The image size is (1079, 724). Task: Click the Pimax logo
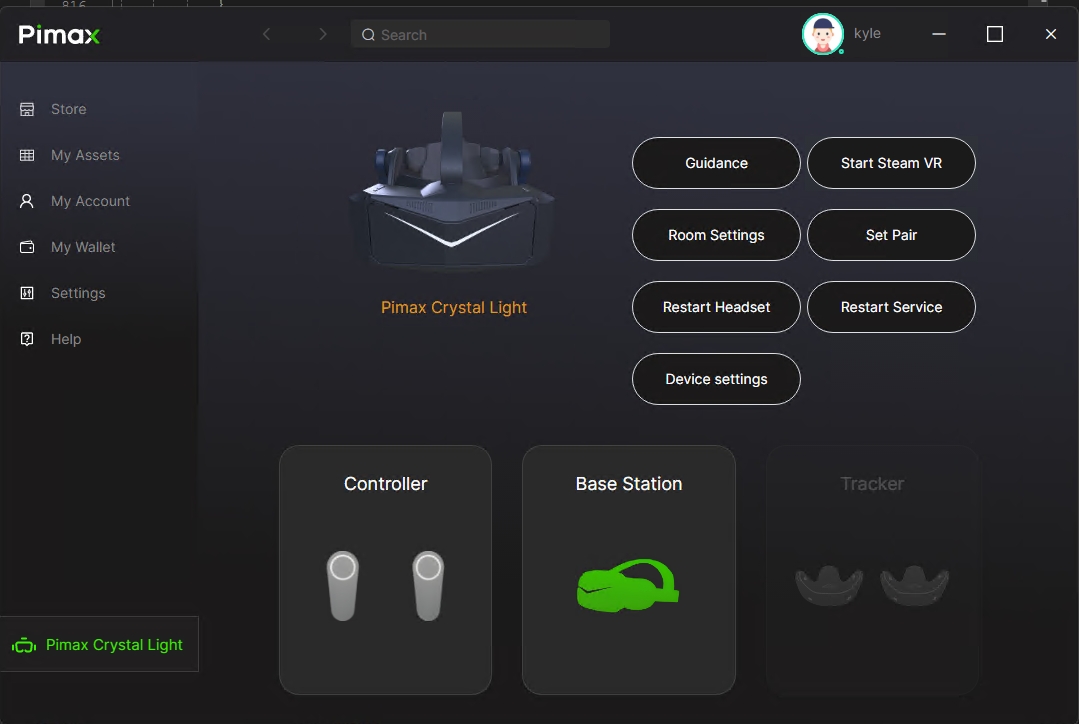click(59, 34)
